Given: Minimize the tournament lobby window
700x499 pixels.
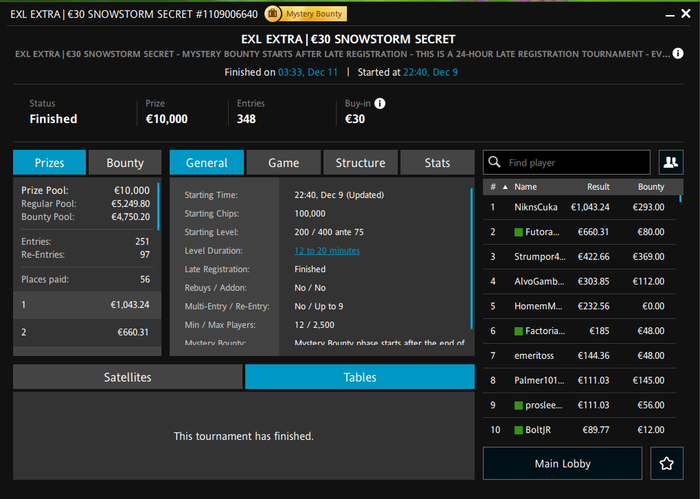Looking at the screenshot, I should pos(670,15).
